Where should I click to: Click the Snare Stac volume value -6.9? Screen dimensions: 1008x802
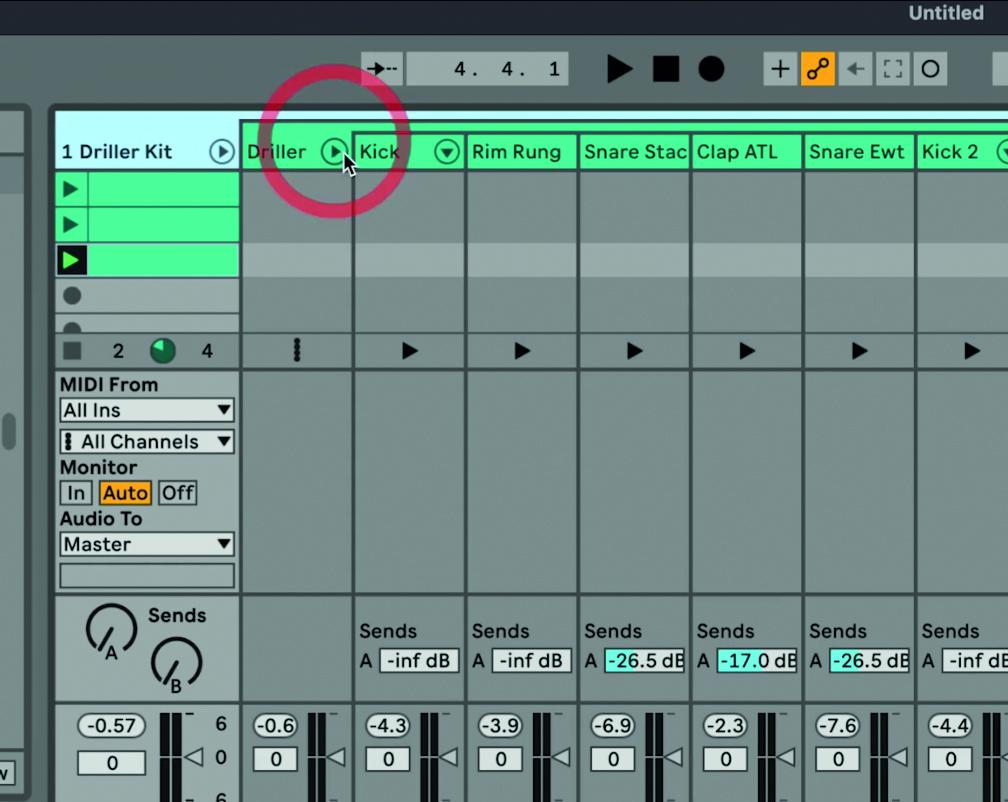[x=613, y=726]
